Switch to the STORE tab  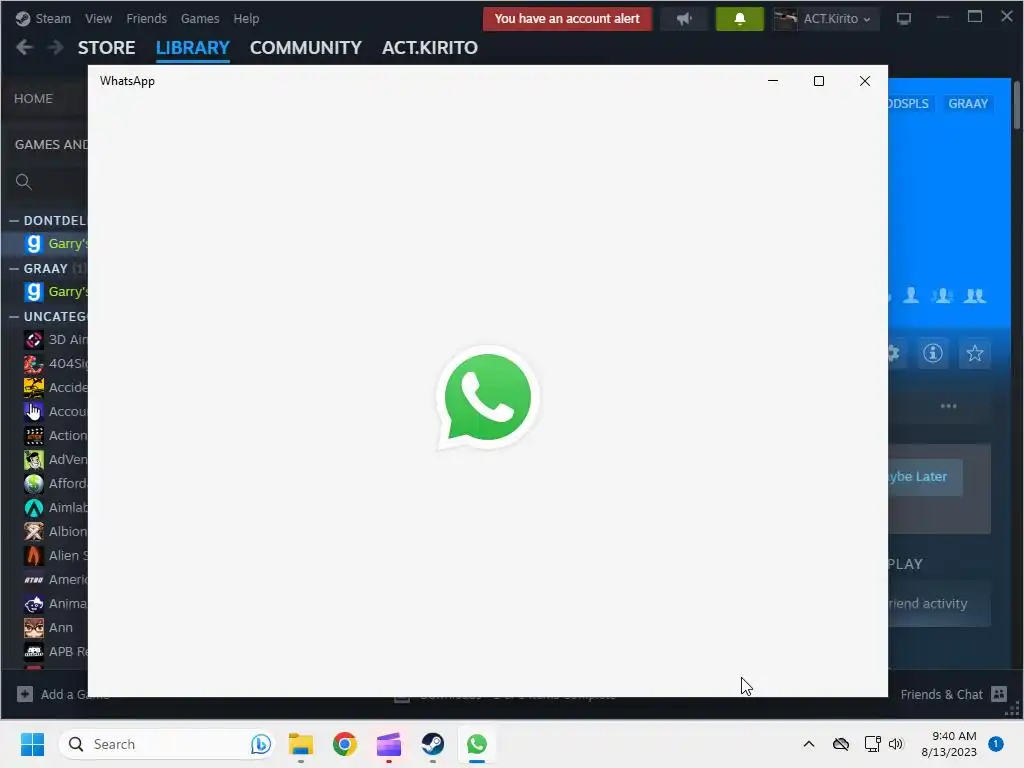[106, 48]
